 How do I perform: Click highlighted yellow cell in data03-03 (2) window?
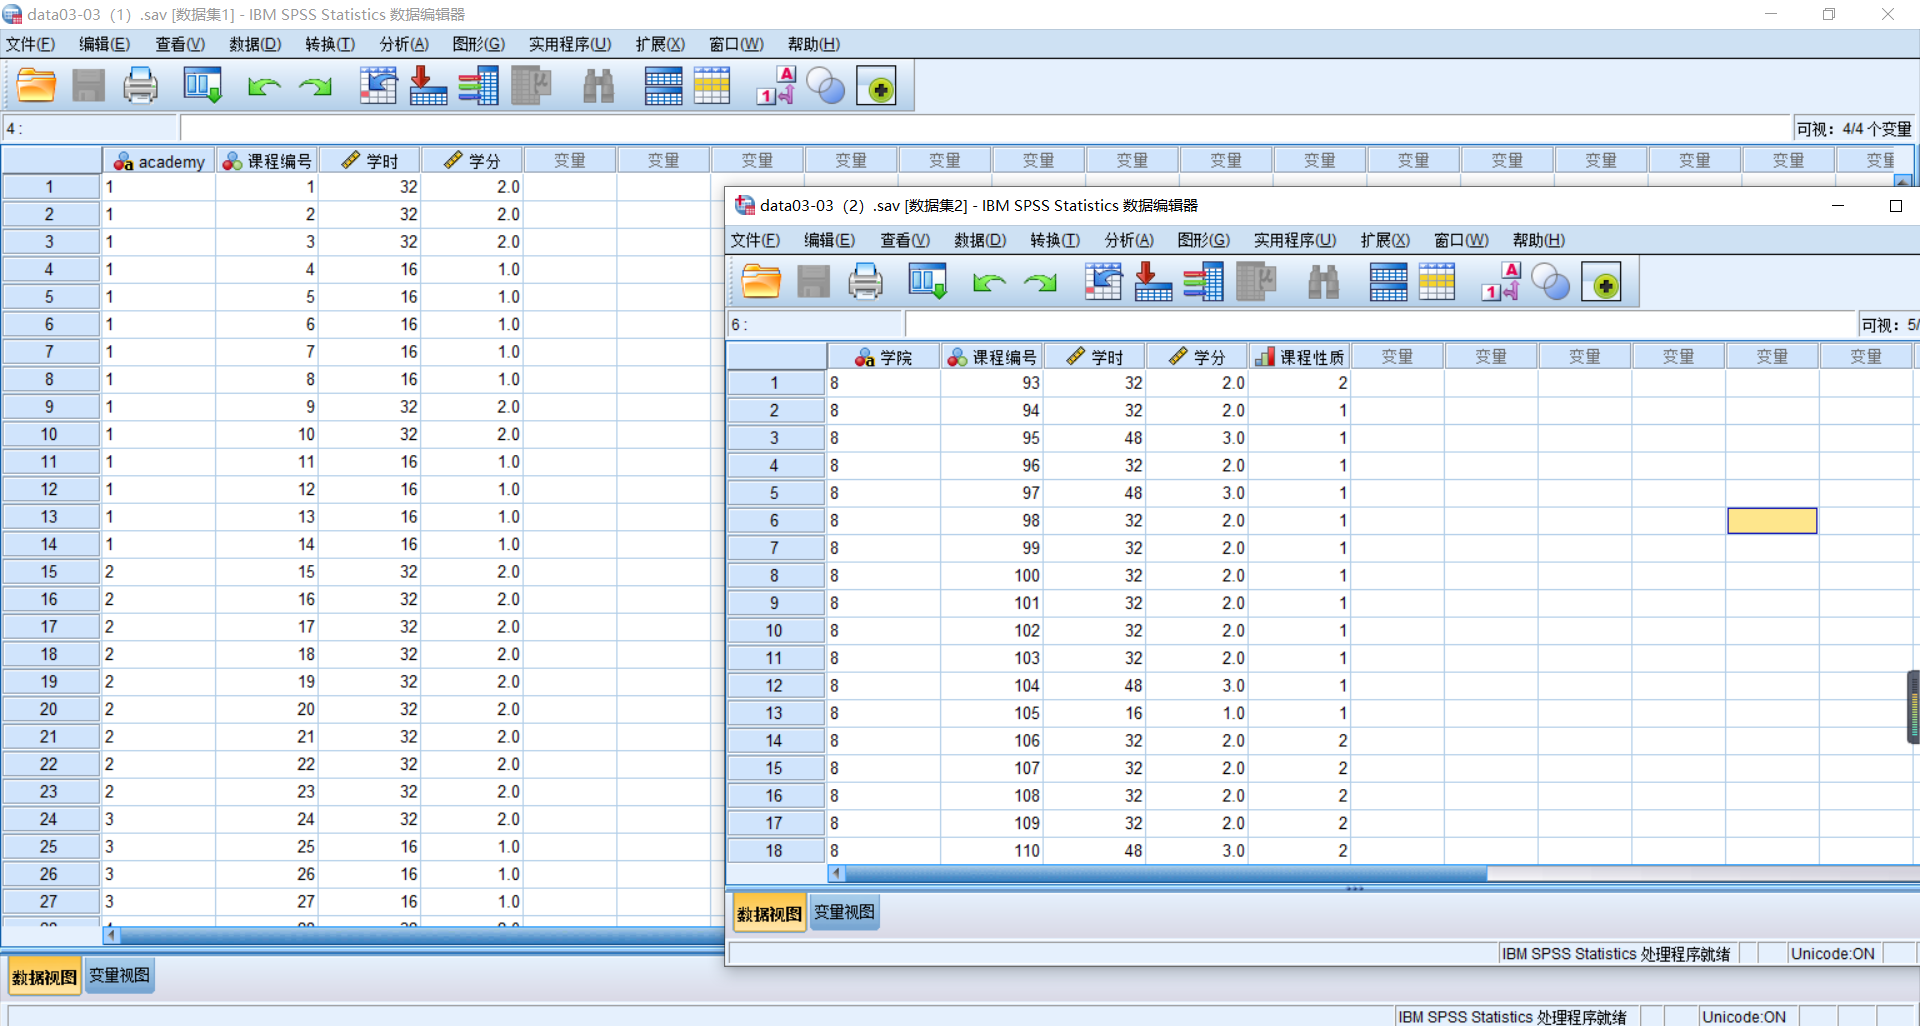pos(1772,520)
